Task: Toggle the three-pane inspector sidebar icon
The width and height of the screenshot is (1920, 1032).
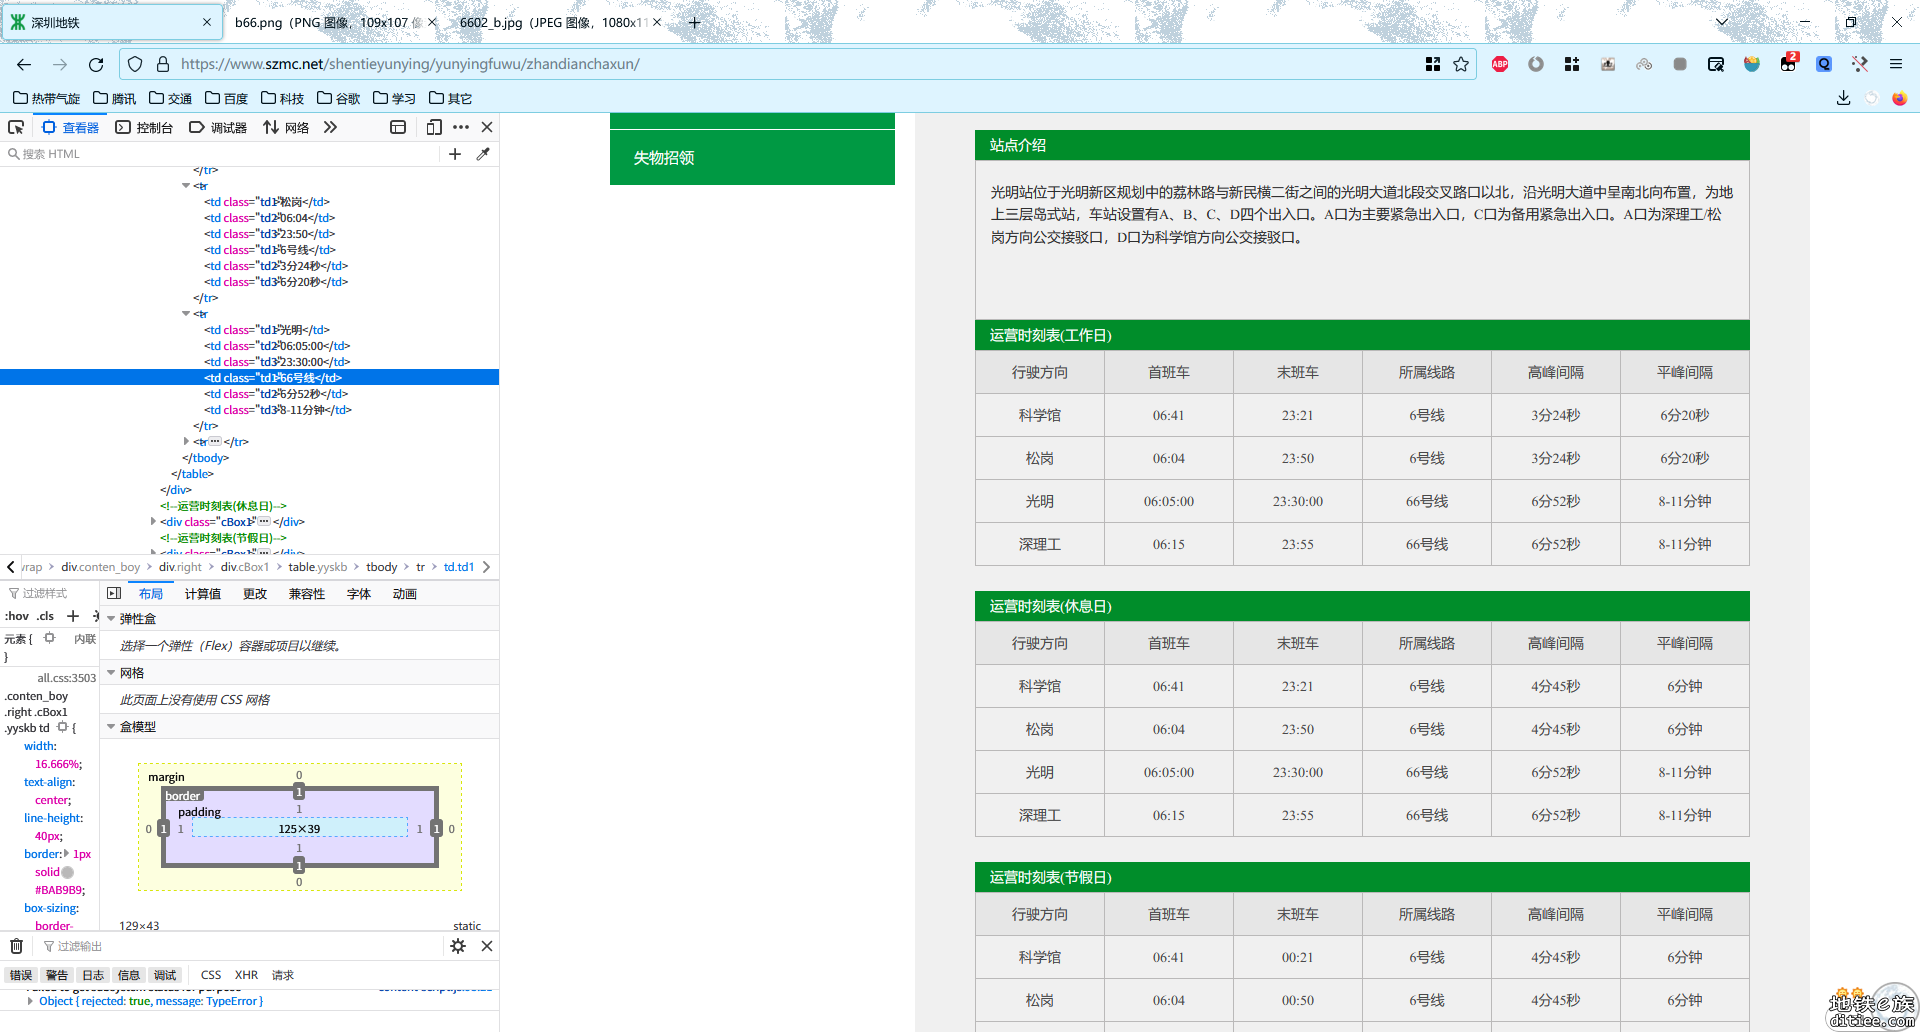Action: coord(114,593)
